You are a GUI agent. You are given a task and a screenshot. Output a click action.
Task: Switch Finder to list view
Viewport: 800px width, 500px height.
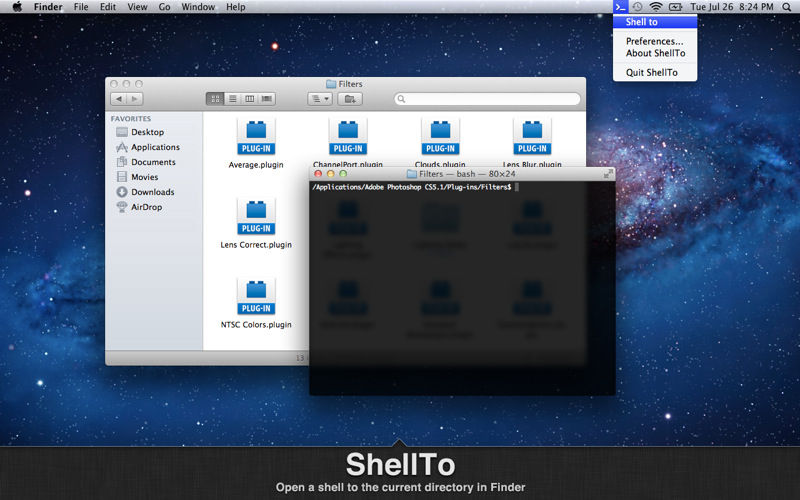[232, 99]
